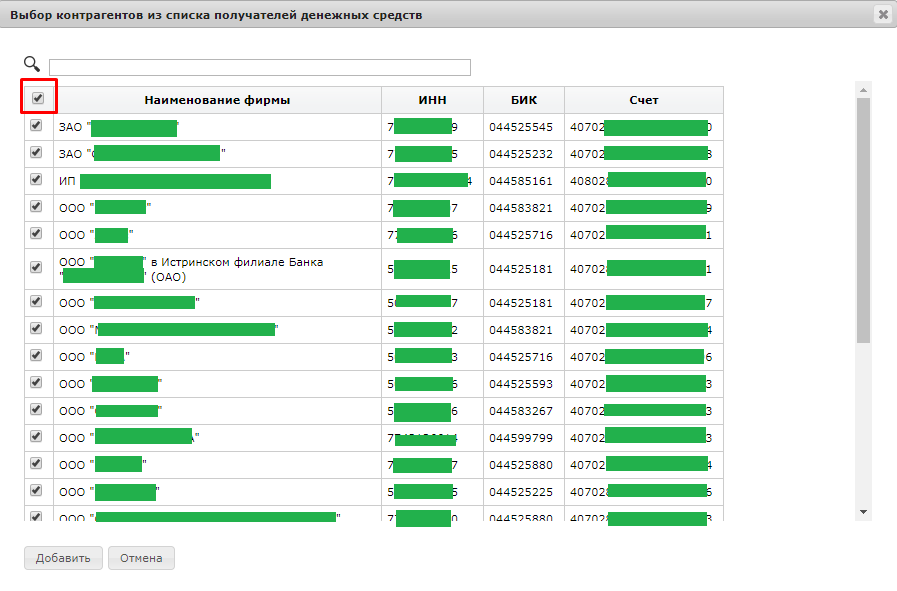Click the magnifying glass search icon

[32, 65]
